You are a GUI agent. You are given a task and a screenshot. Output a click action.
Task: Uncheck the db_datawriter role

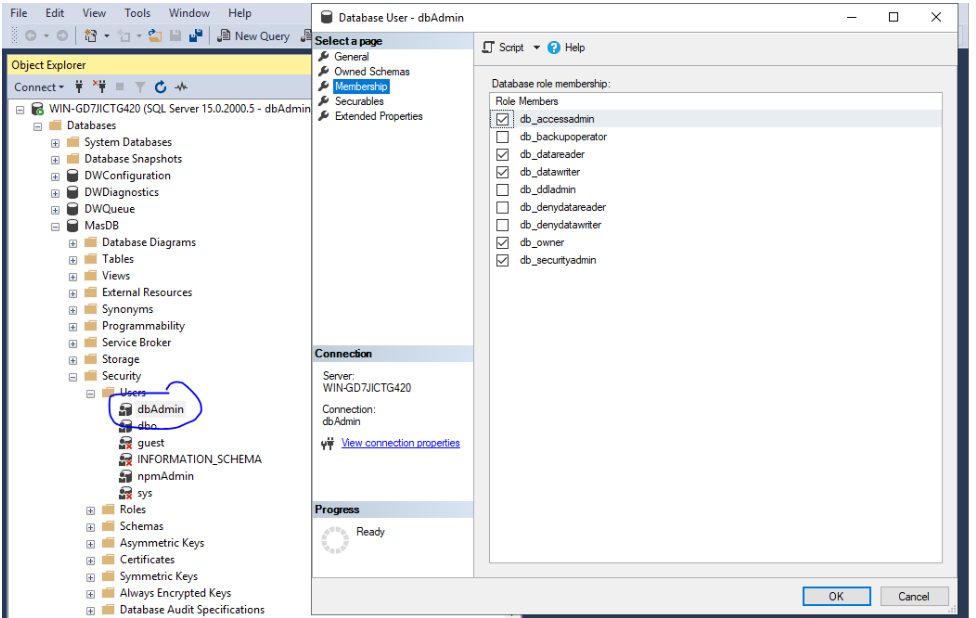click(502, 172)
